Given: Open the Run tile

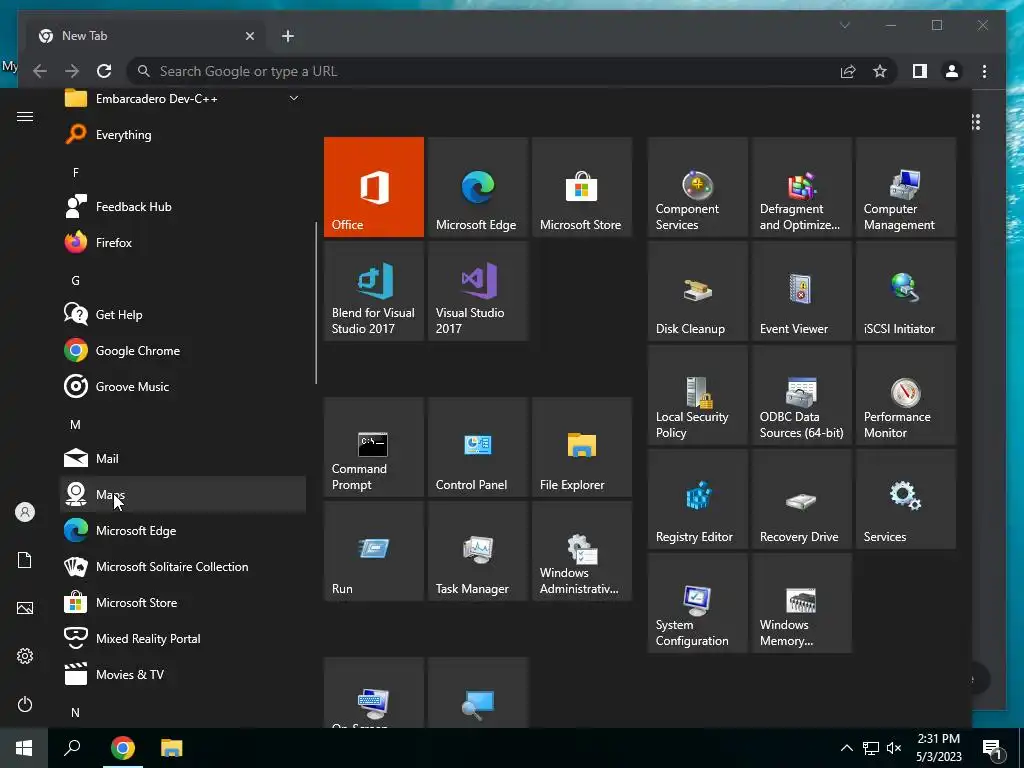Looking at the screenshot, I should pyautogui.click(x=374, y=551).
